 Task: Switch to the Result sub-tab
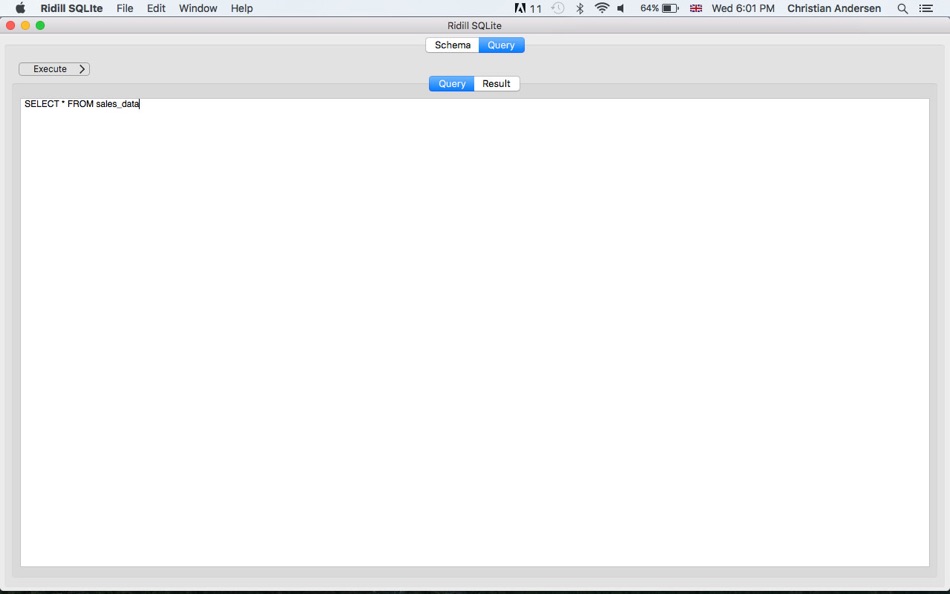(x=496, y=84)
